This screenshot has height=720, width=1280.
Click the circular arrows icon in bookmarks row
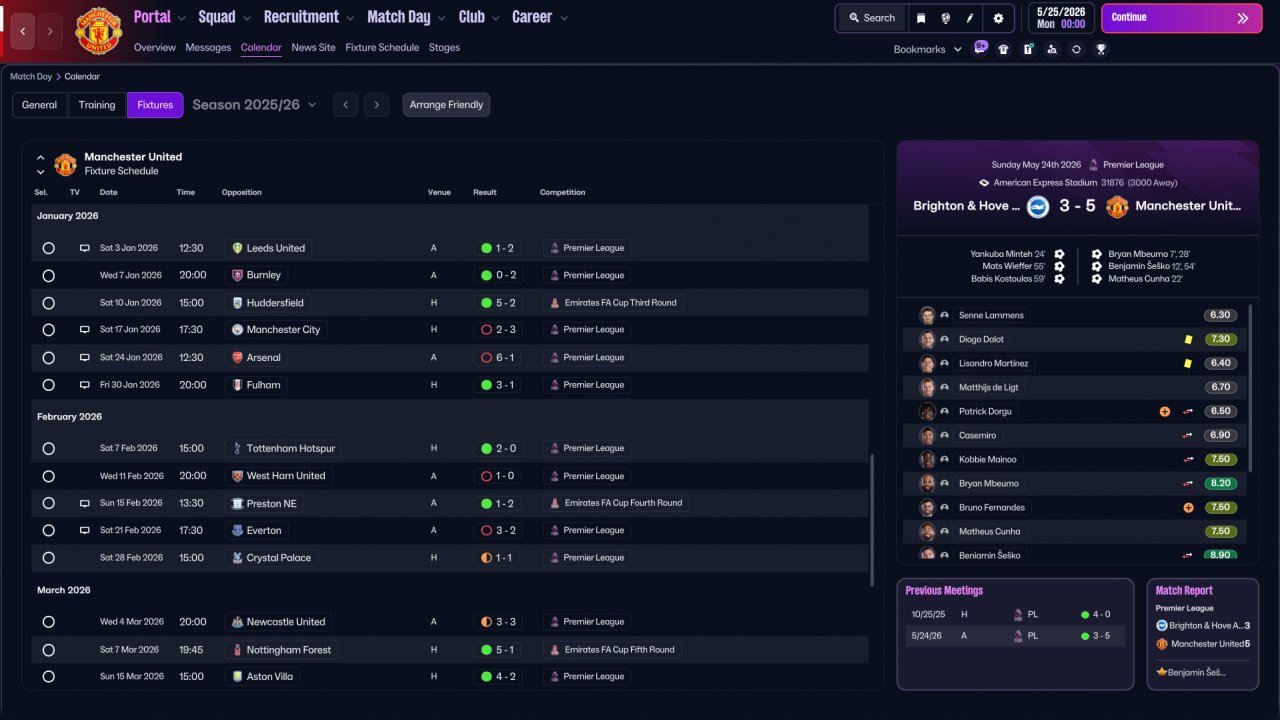1076,49
